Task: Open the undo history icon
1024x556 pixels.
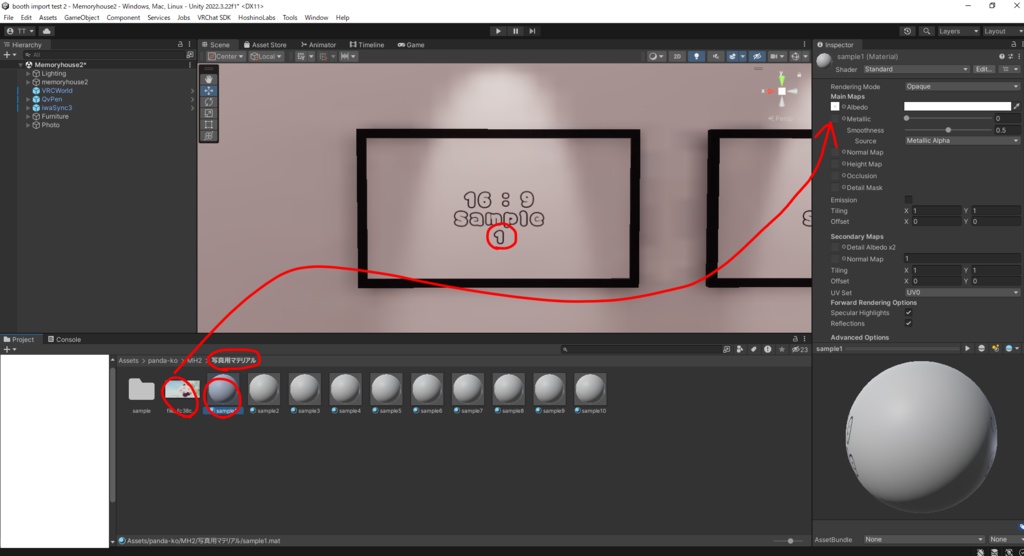Action: (907, 31)
